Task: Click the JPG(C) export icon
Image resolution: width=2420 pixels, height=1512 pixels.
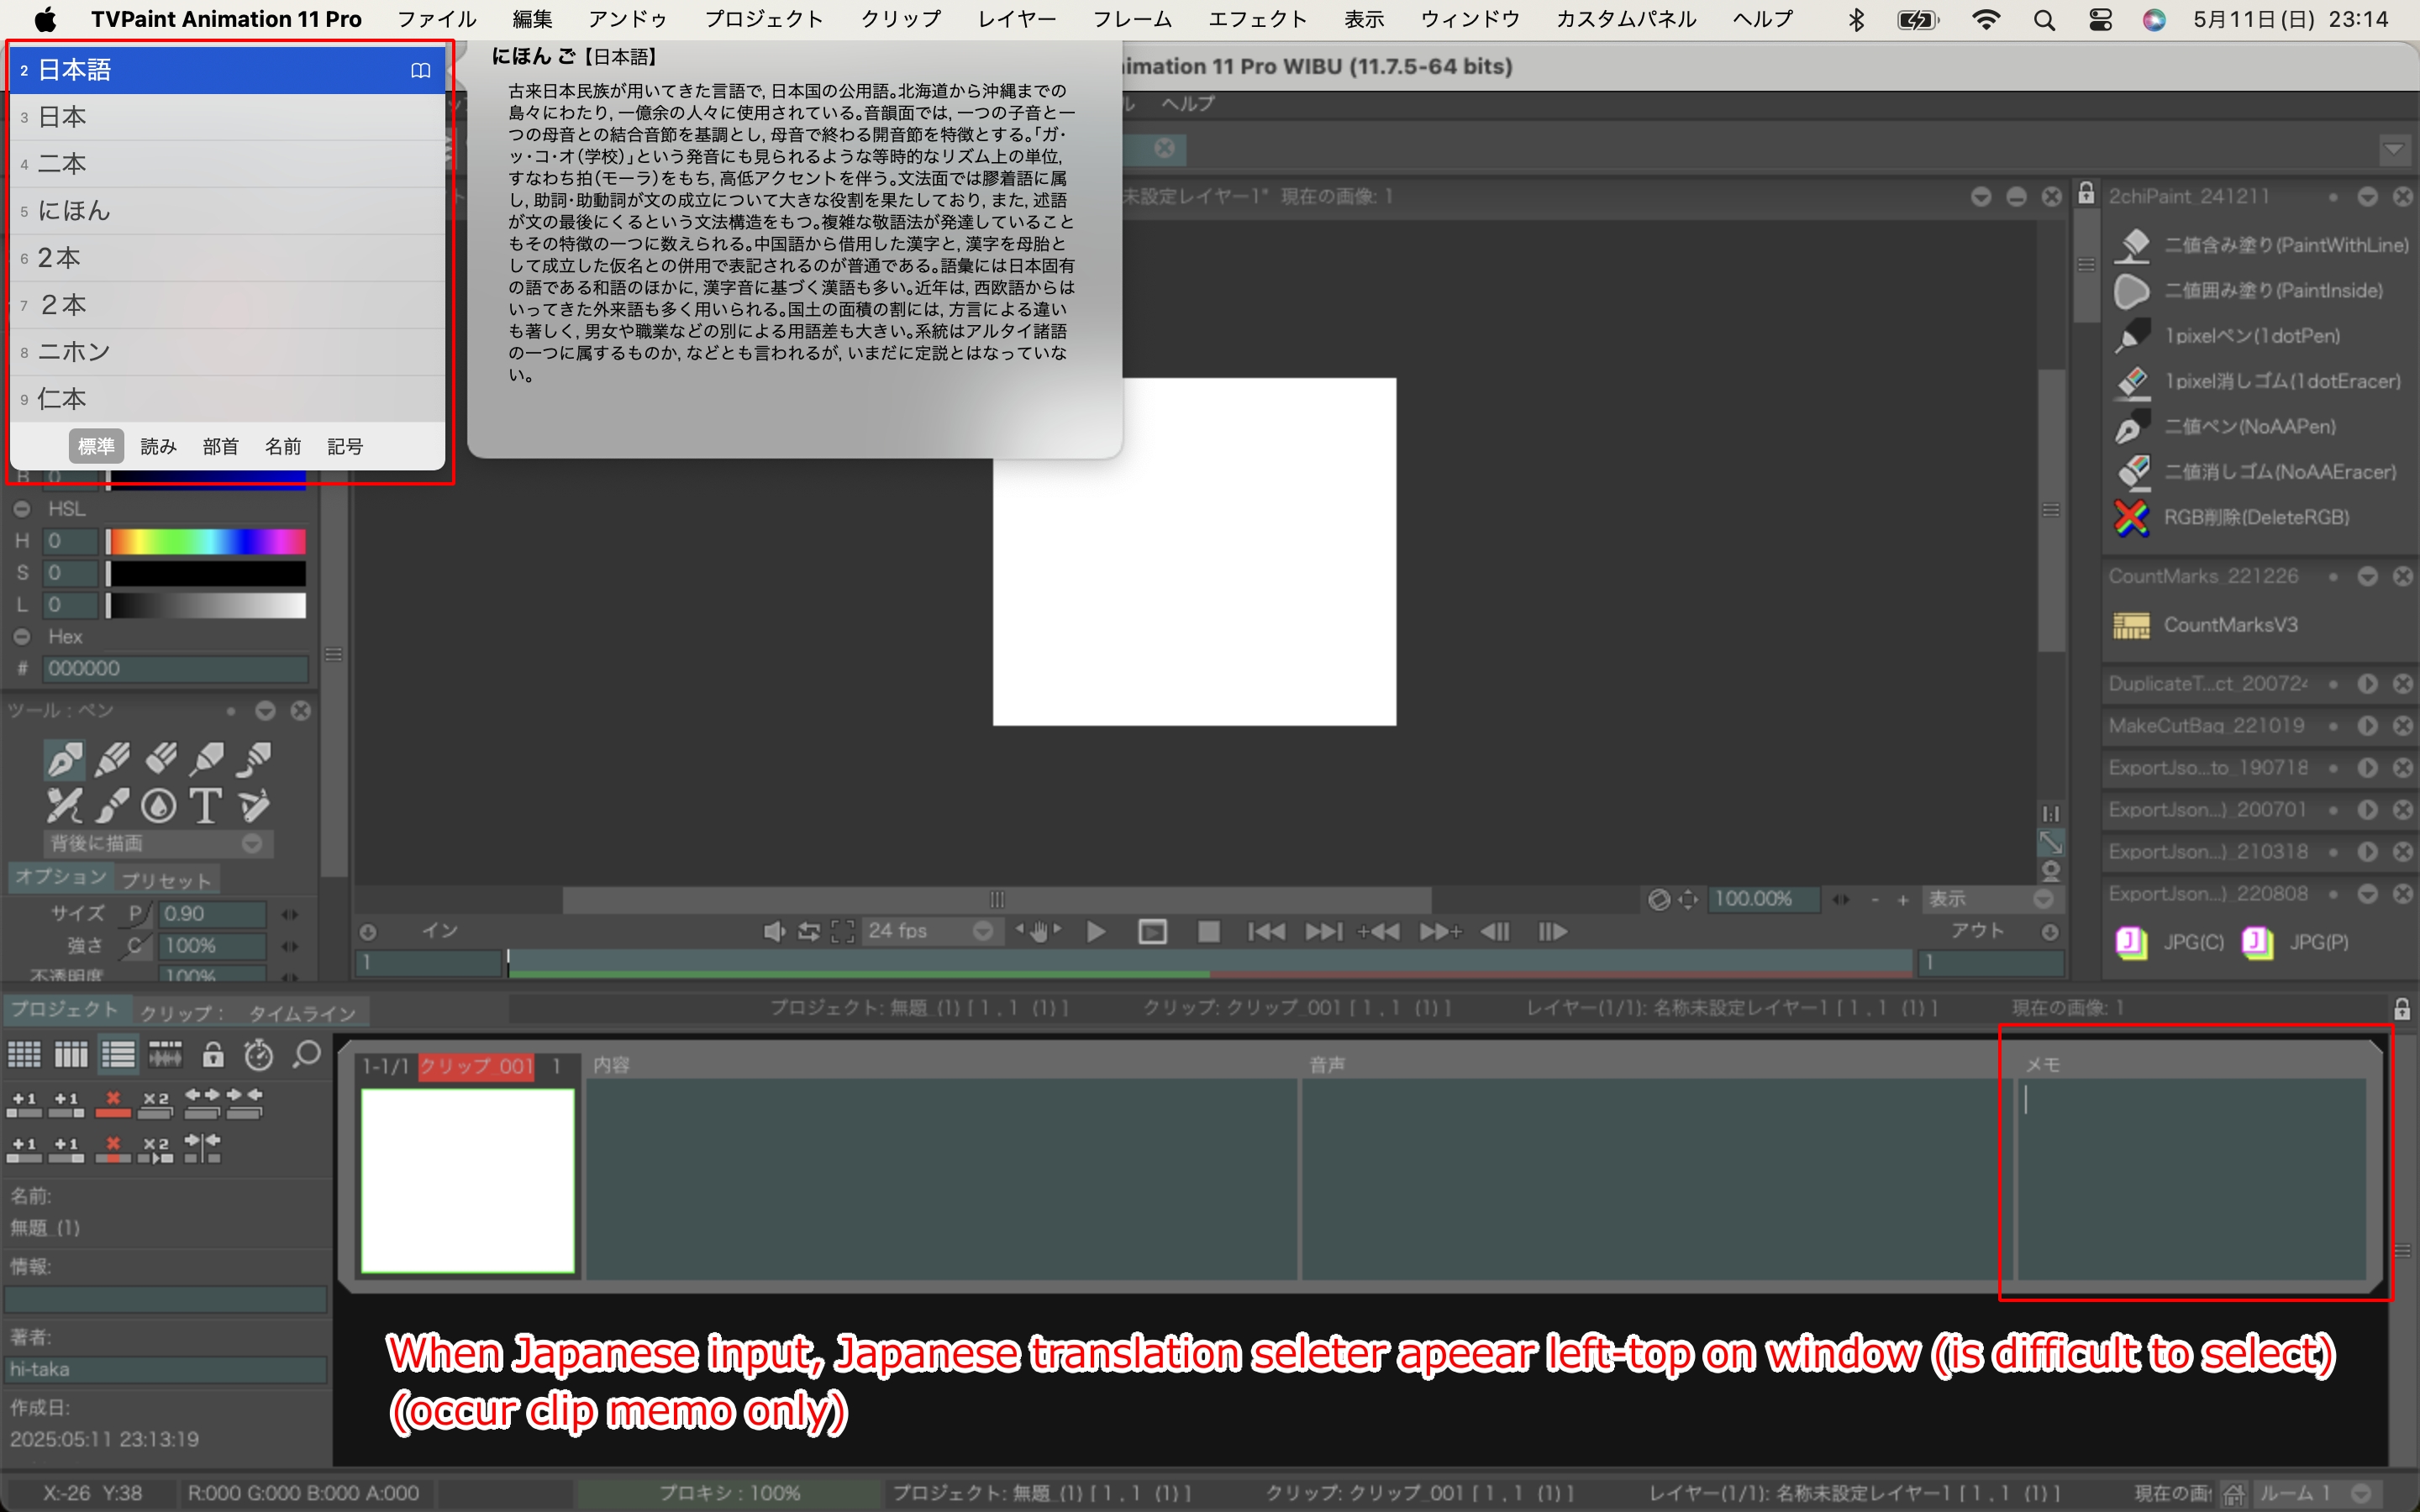Action: (x=2131, y=942)
